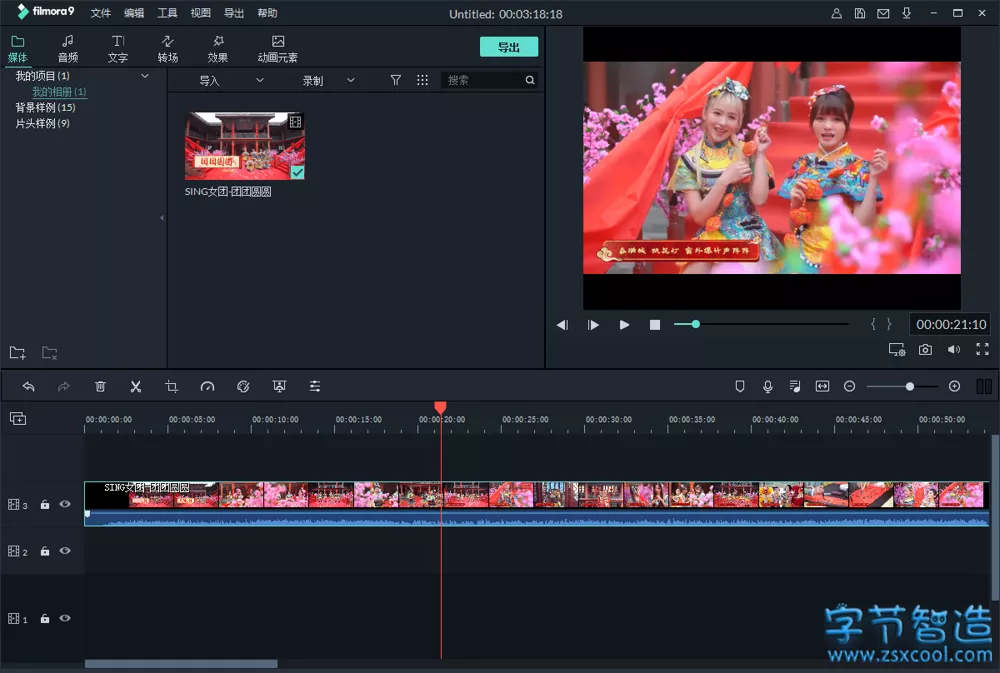The width and height of the screenshot is (1000, 673).
Task: Open the speed control tool
Action: click(207, 386)
